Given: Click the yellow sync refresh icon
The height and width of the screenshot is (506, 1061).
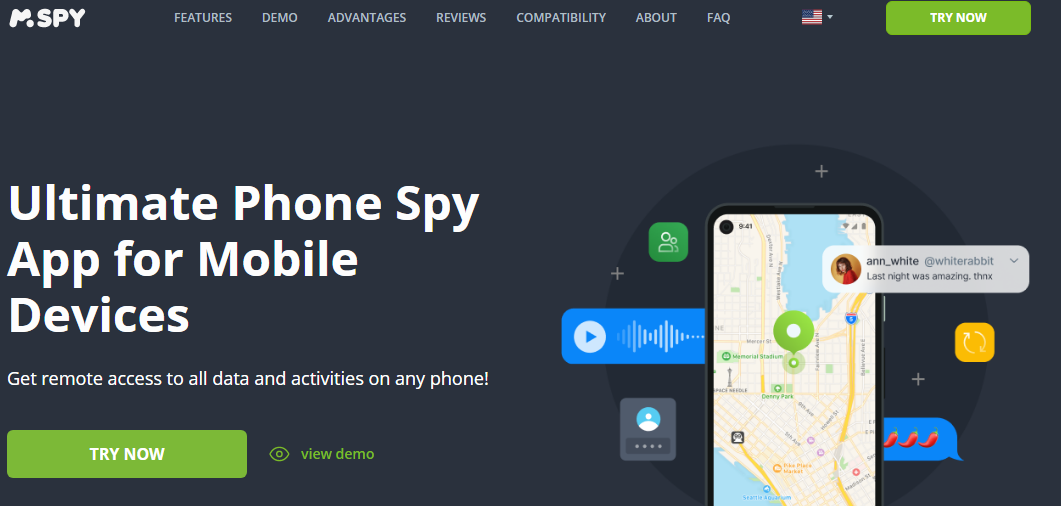Looking at the screenshot, I should [974, 342].
